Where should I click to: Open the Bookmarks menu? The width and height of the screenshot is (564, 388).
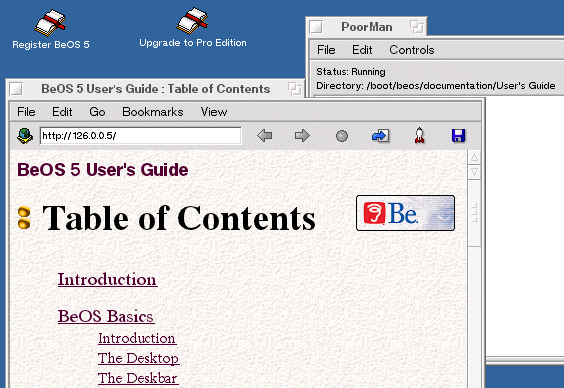pyautogui.click(x=153, y=112)
